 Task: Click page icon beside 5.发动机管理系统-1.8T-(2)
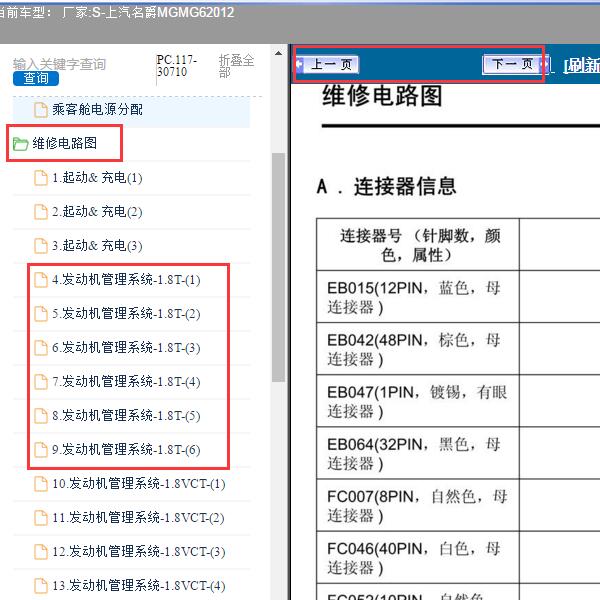click(41, 314)
